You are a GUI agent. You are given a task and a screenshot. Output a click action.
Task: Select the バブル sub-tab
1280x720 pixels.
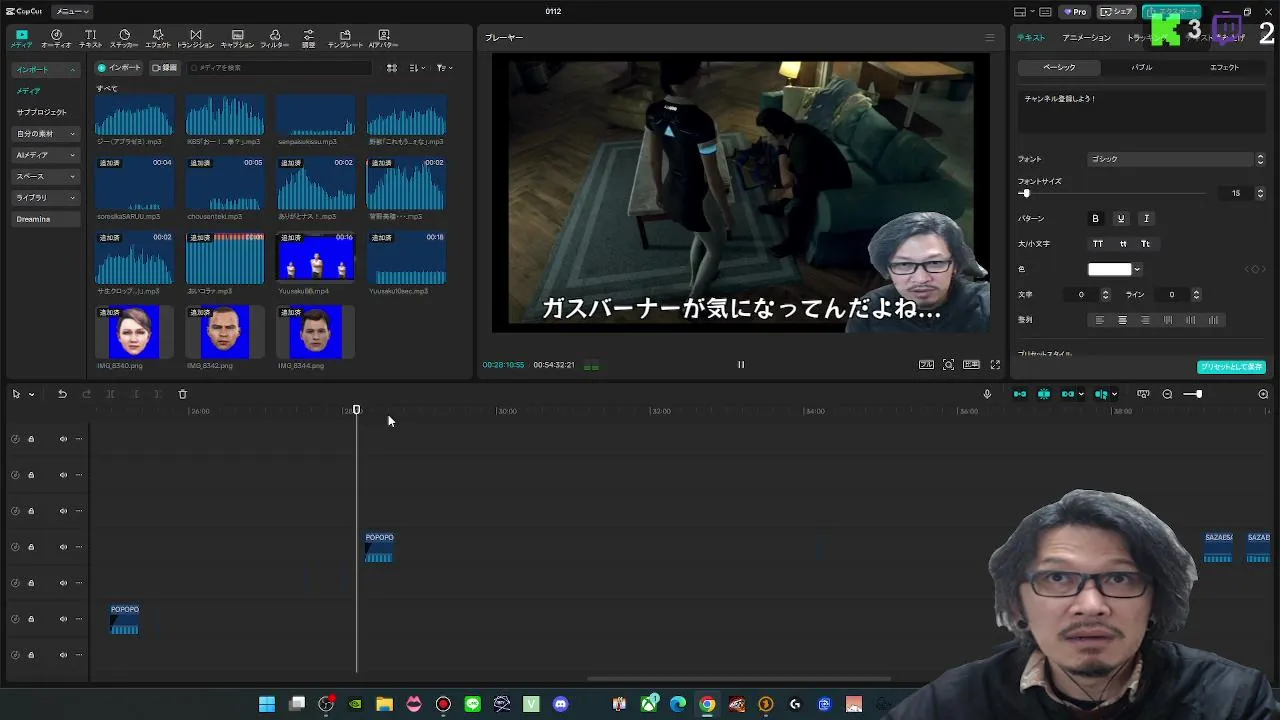pyautogui.click(x=1142, y=68)
